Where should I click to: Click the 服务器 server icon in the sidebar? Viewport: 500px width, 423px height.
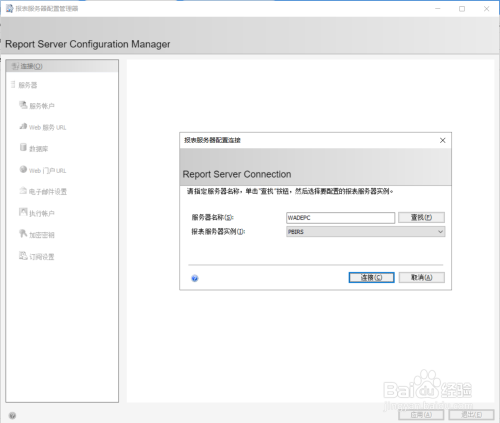[13, 84]
